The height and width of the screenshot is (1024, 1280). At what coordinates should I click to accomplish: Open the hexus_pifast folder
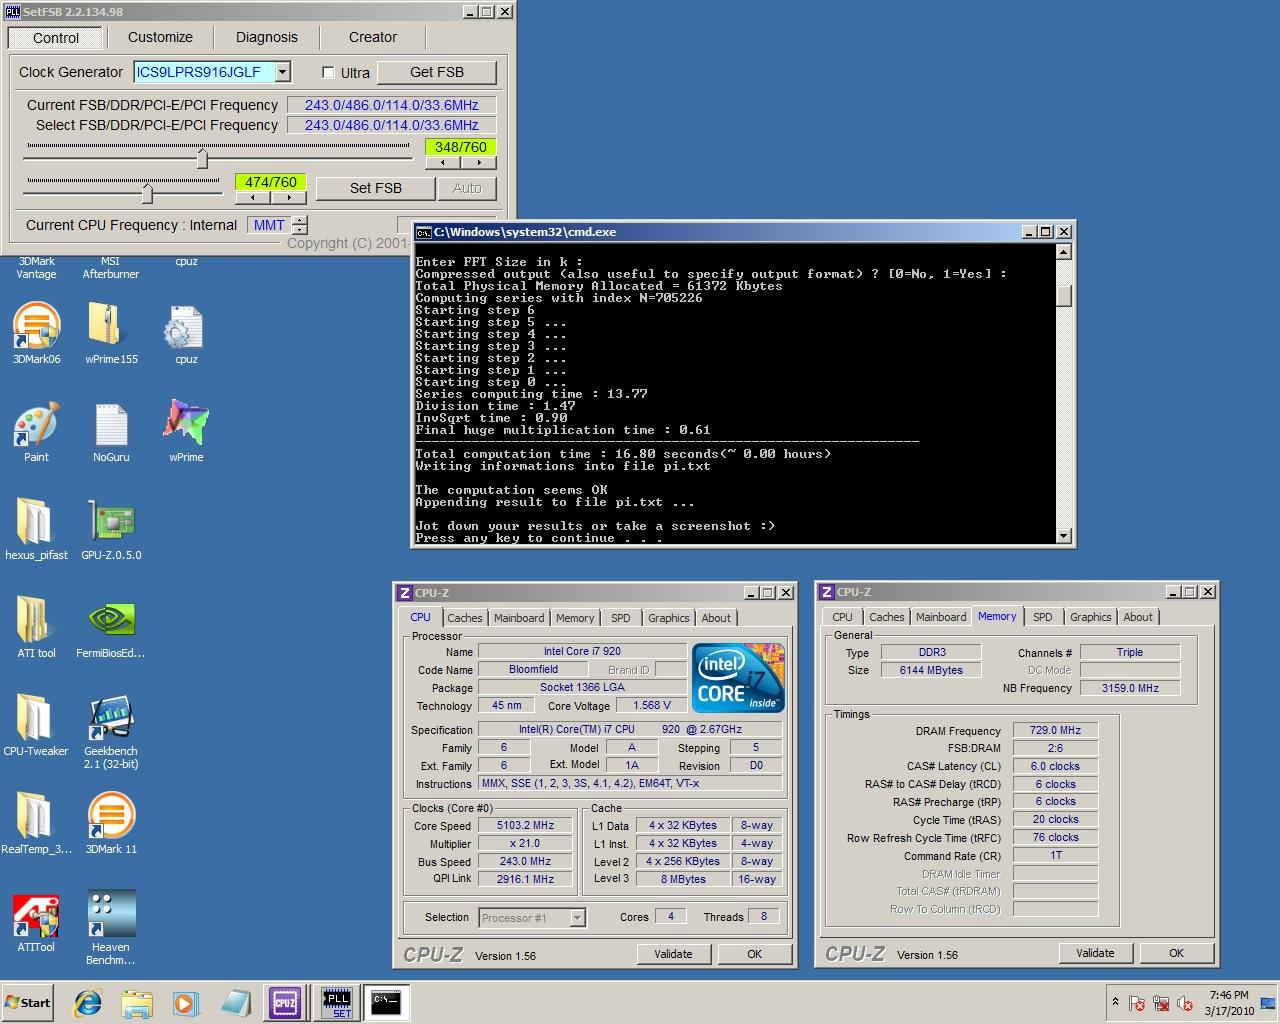tap(36, 530)
